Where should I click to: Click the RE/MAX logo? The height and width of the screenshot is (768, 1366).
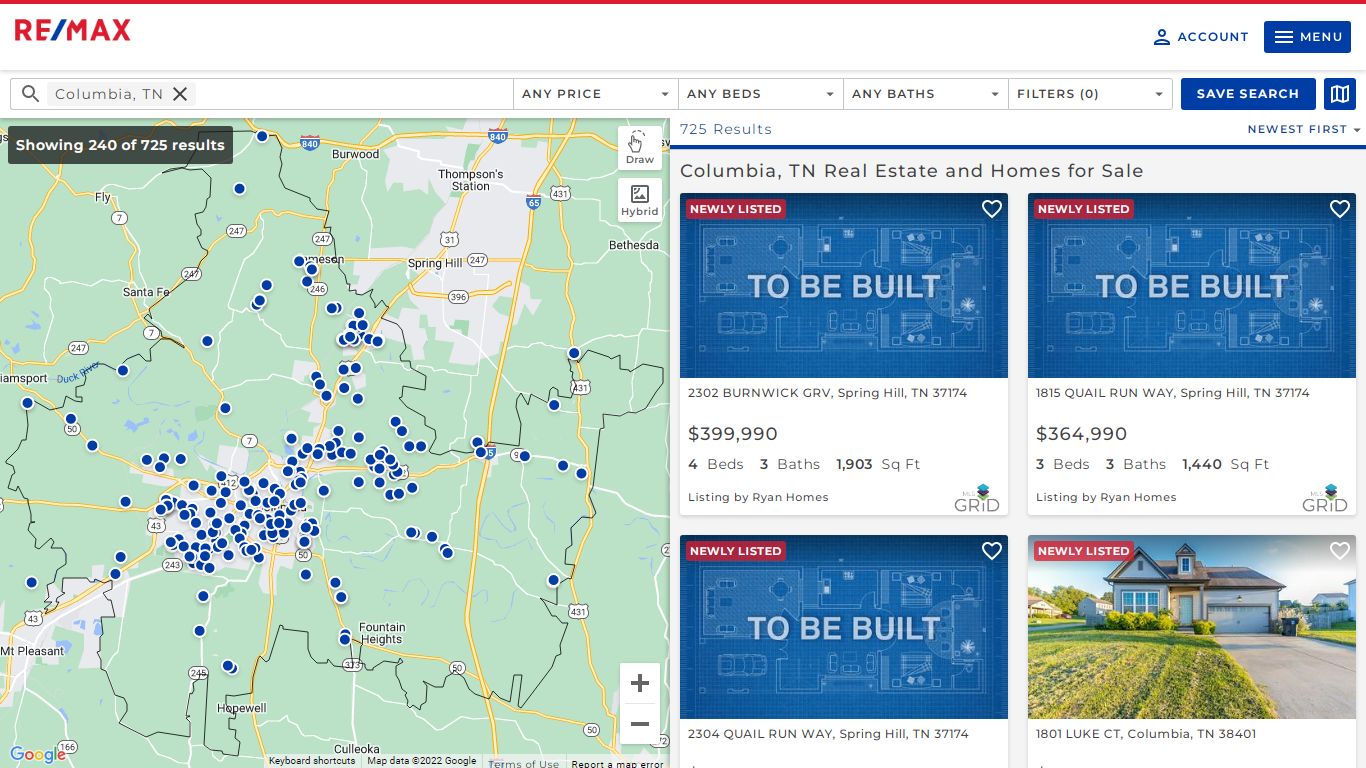(73, 30)
